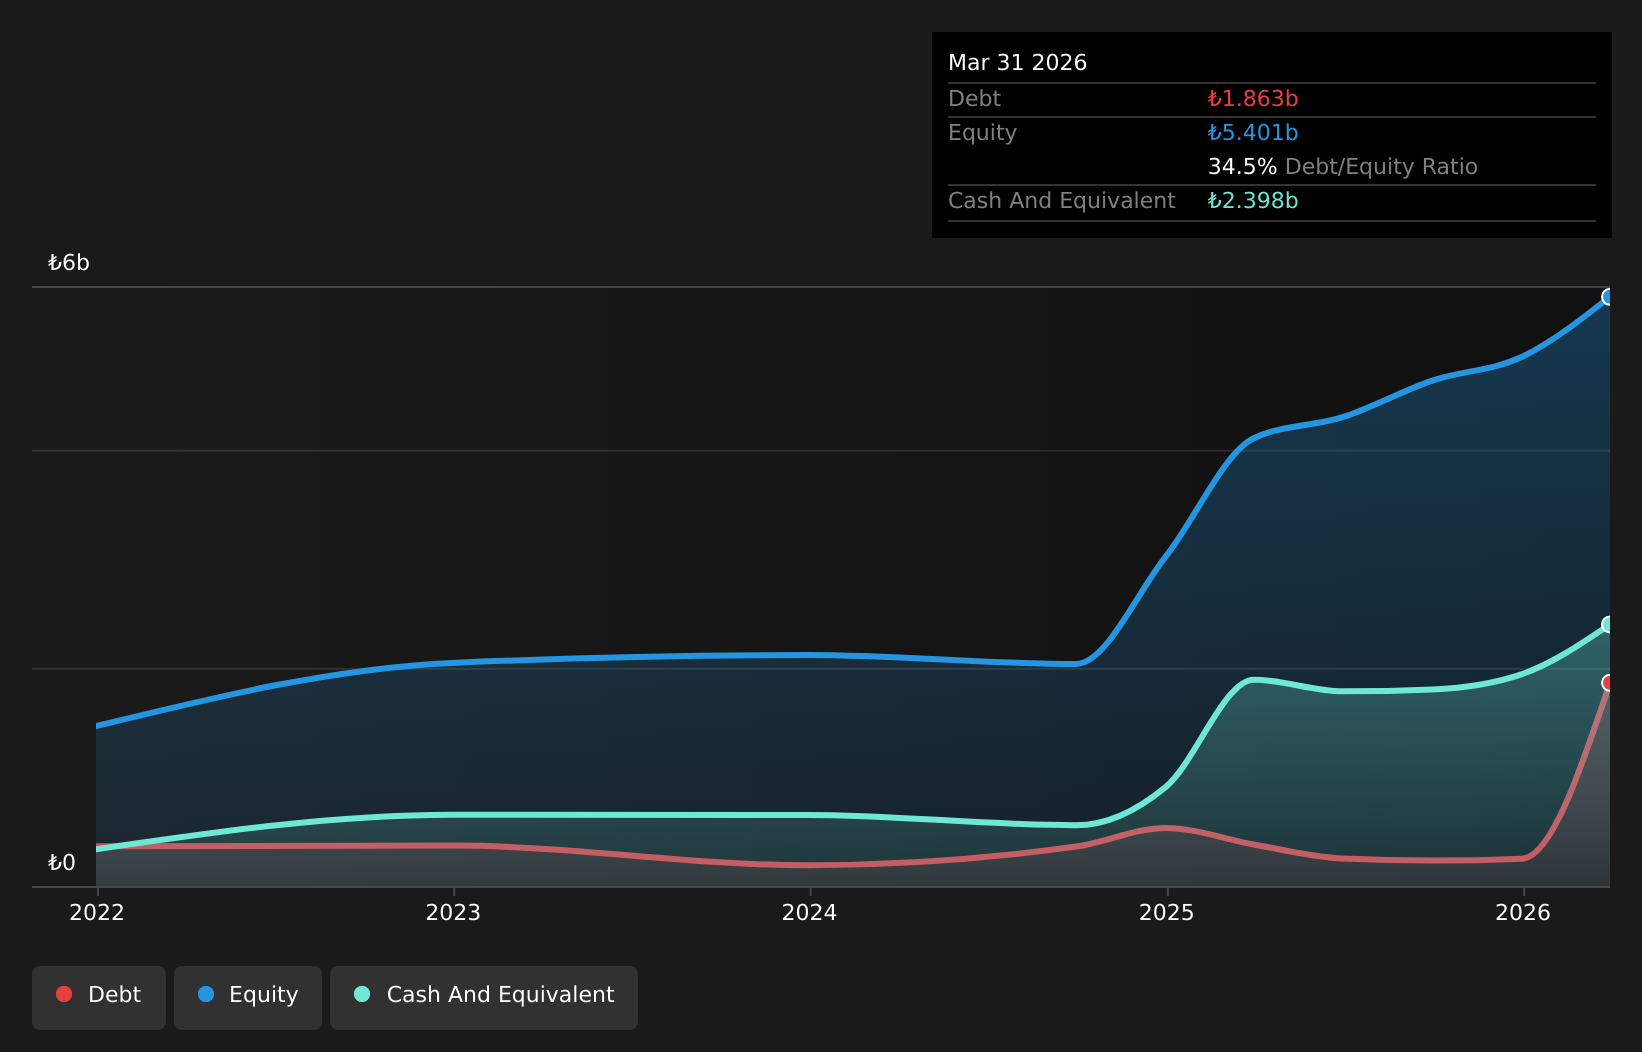Viewport: 1642px width, 1052px height.
Task: Click the Mar 31 2026 tooltip date
Action: 1017,63
